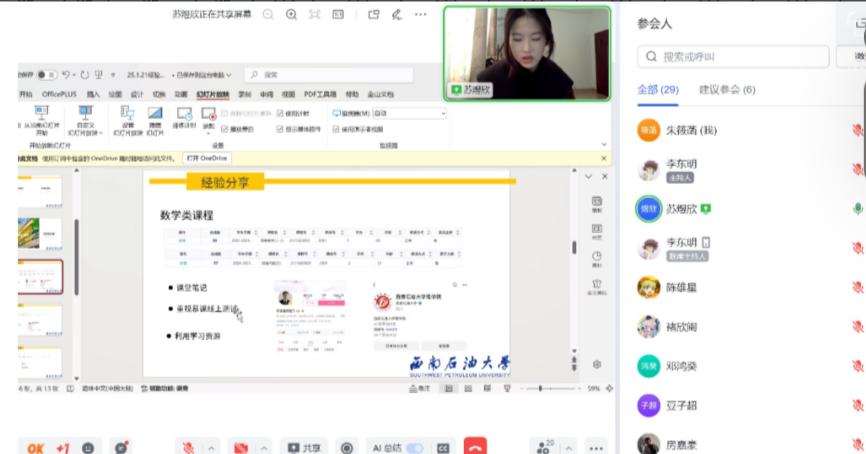Expand microphone options arrow
Screen dimensions: 866x454
[212, 448]
